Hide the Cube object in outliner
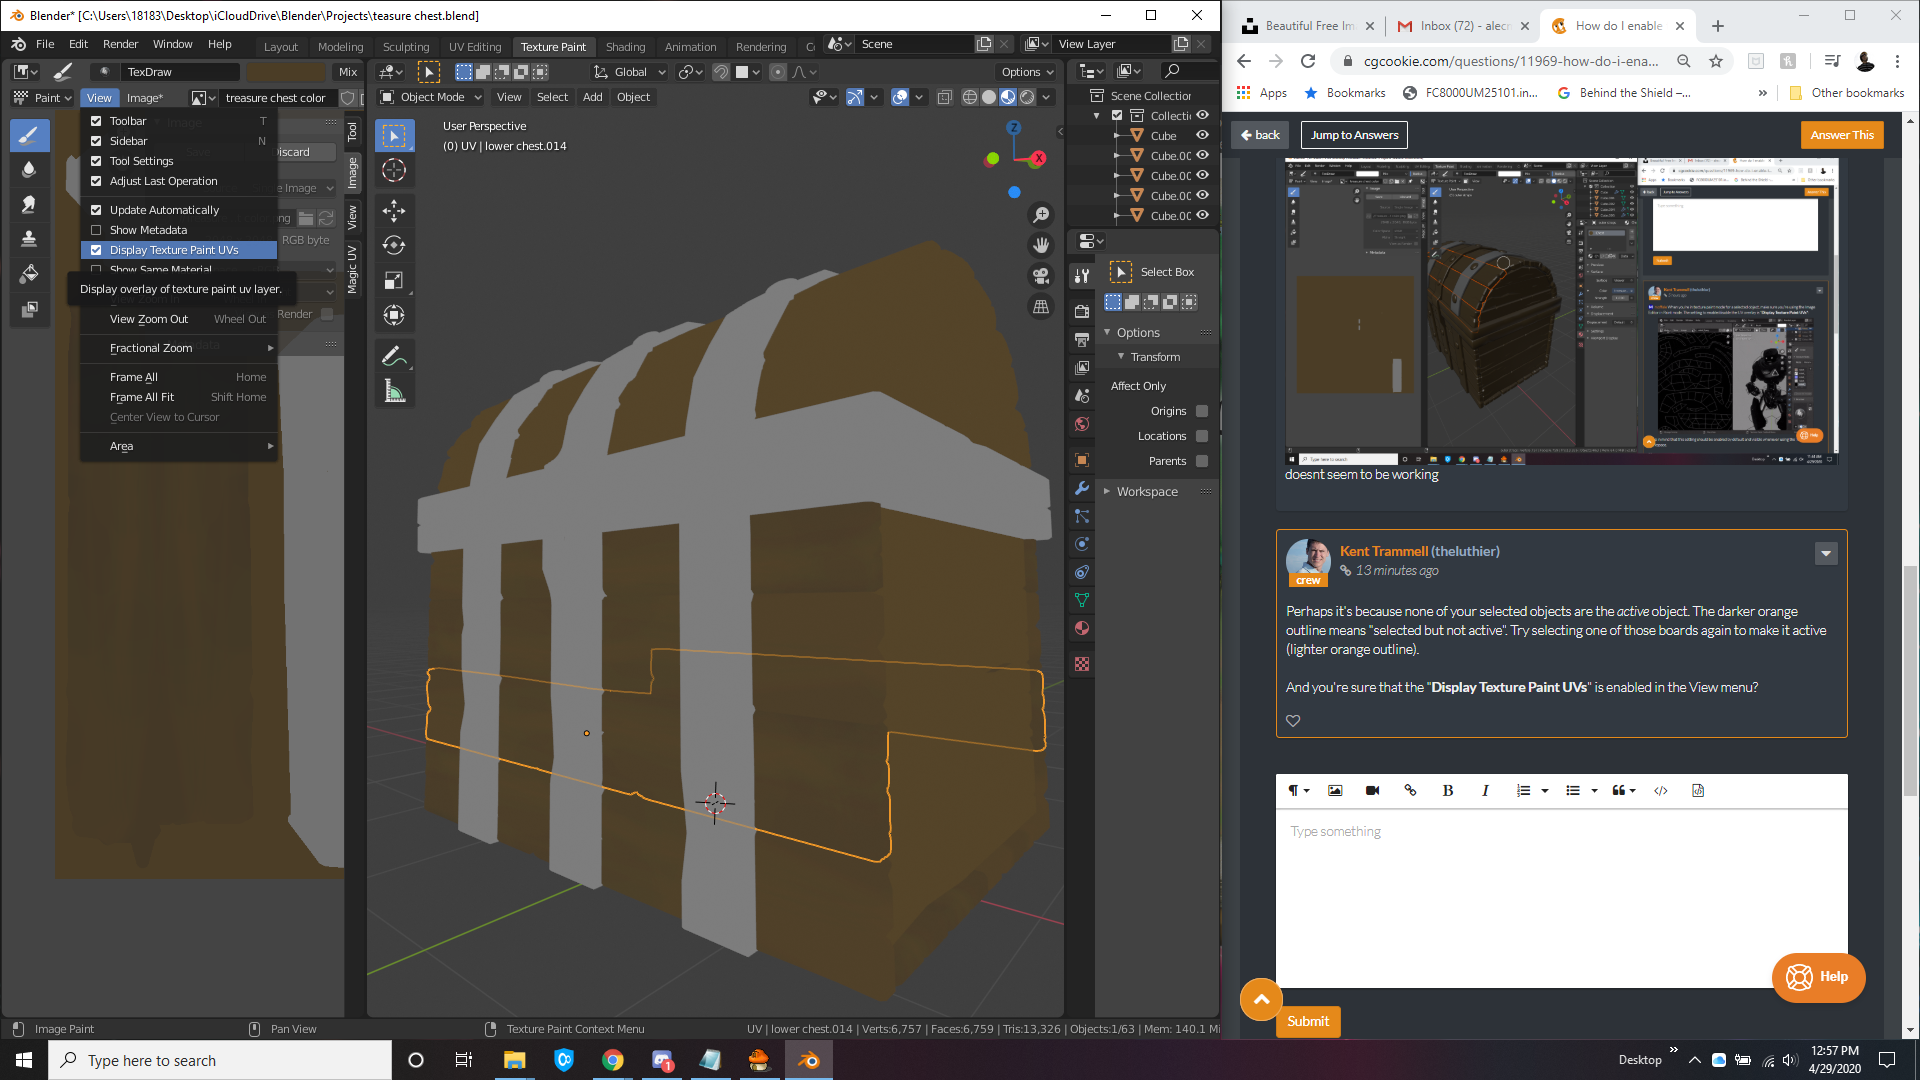The image size is (1920, 1080). (x=1203, y=136)
